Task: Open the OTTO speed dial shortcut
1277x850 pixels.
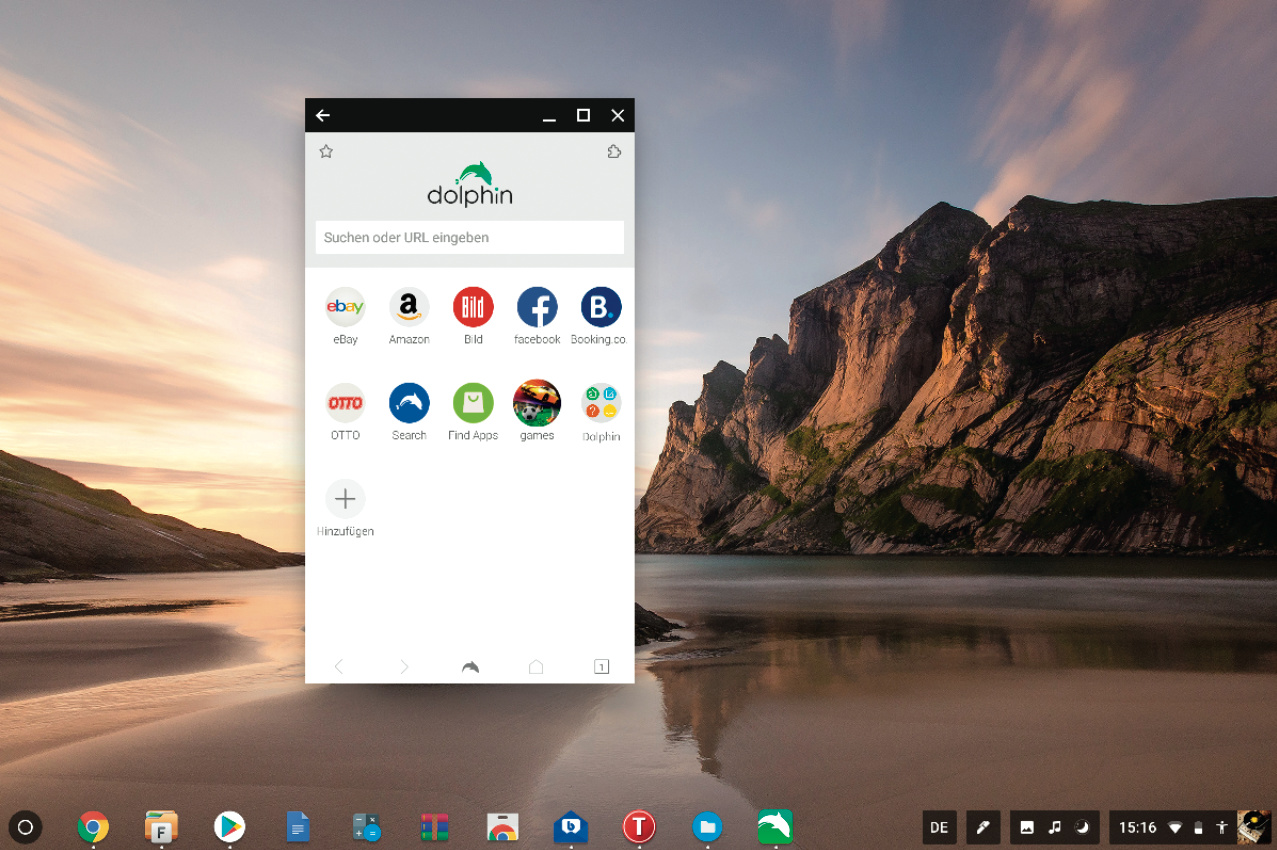Action: tap(345, 403)
